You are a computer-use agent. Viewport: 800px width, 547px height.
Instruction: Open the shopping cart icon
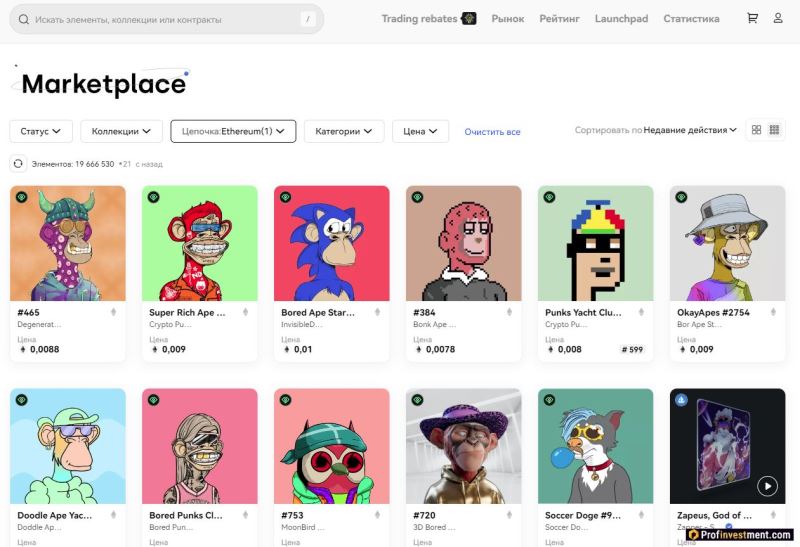[752, 18]
